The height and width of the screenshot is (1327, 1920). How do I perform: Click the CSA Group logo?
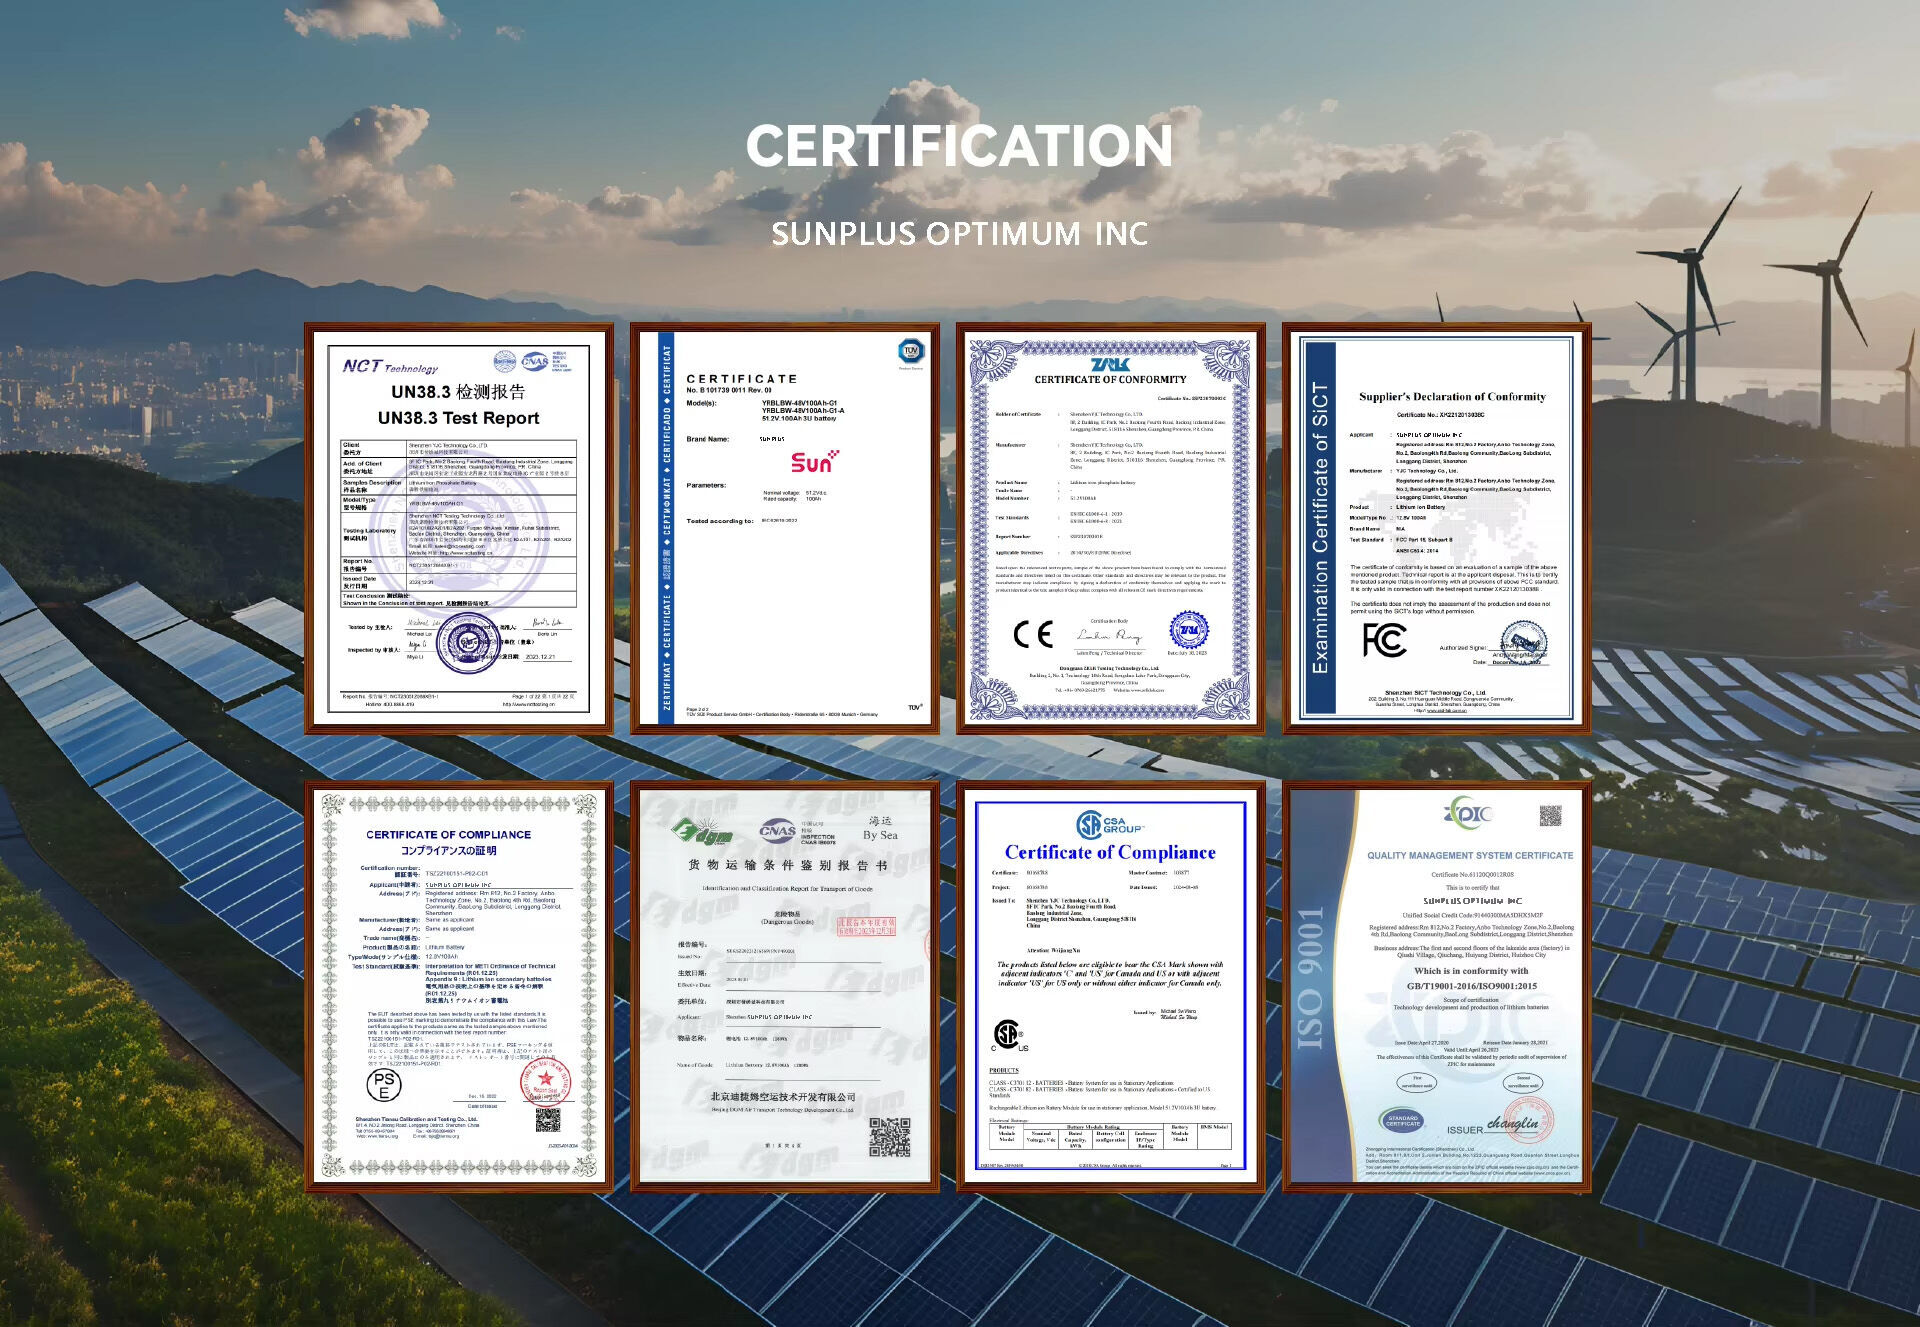[x=1109, y=826]
